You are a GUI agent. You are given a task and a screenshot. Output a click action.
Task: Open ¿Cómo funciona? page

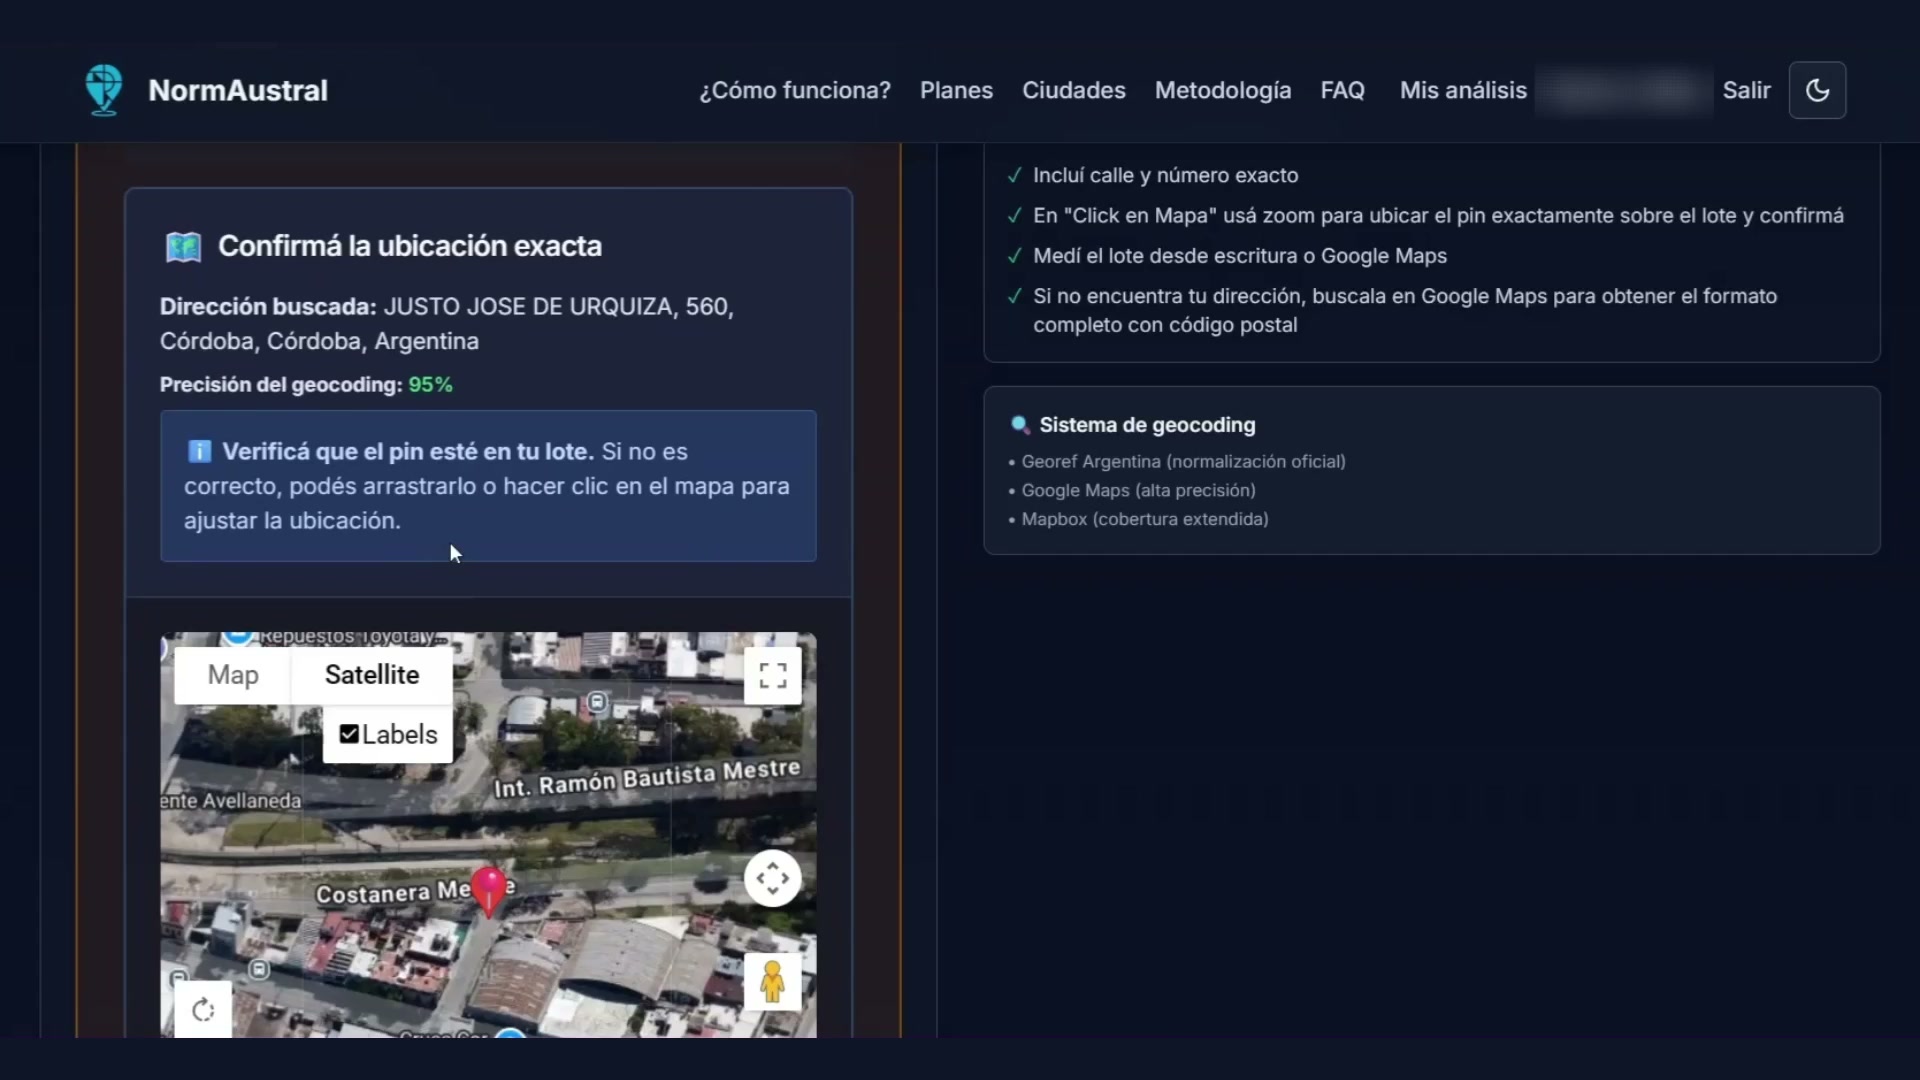(794, 90)
